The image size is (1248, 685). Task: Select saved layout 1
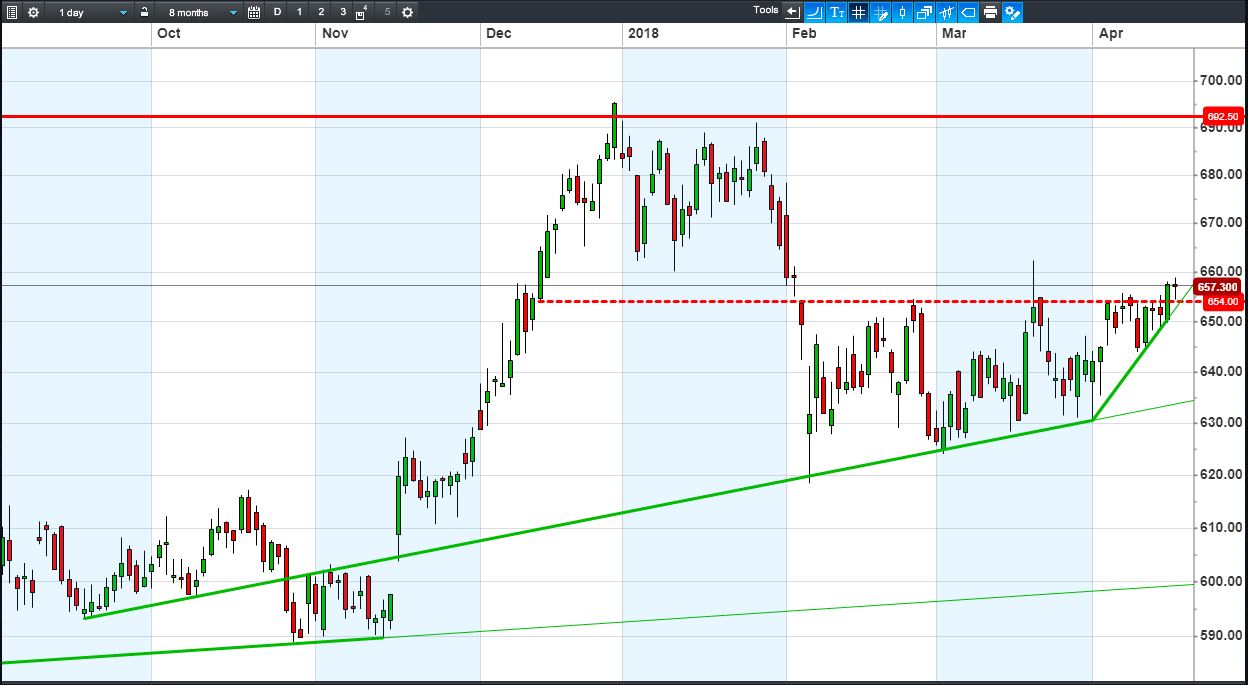[x=299, y=12]
